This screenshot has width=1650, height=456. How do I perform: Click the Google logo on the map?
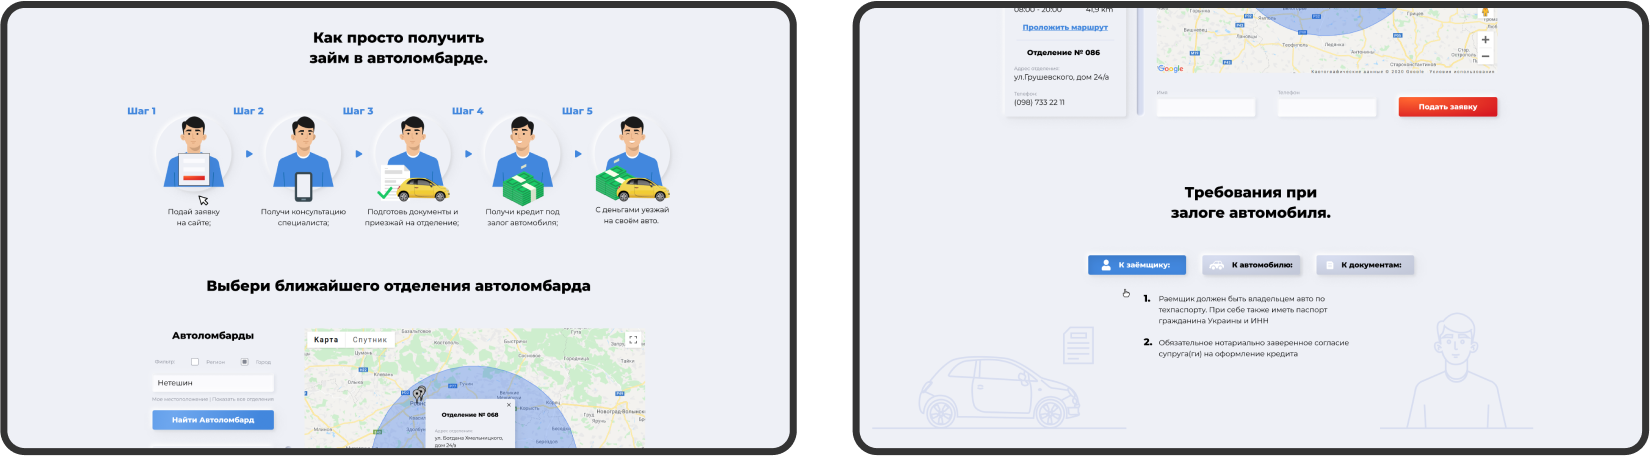point(1170,68)
